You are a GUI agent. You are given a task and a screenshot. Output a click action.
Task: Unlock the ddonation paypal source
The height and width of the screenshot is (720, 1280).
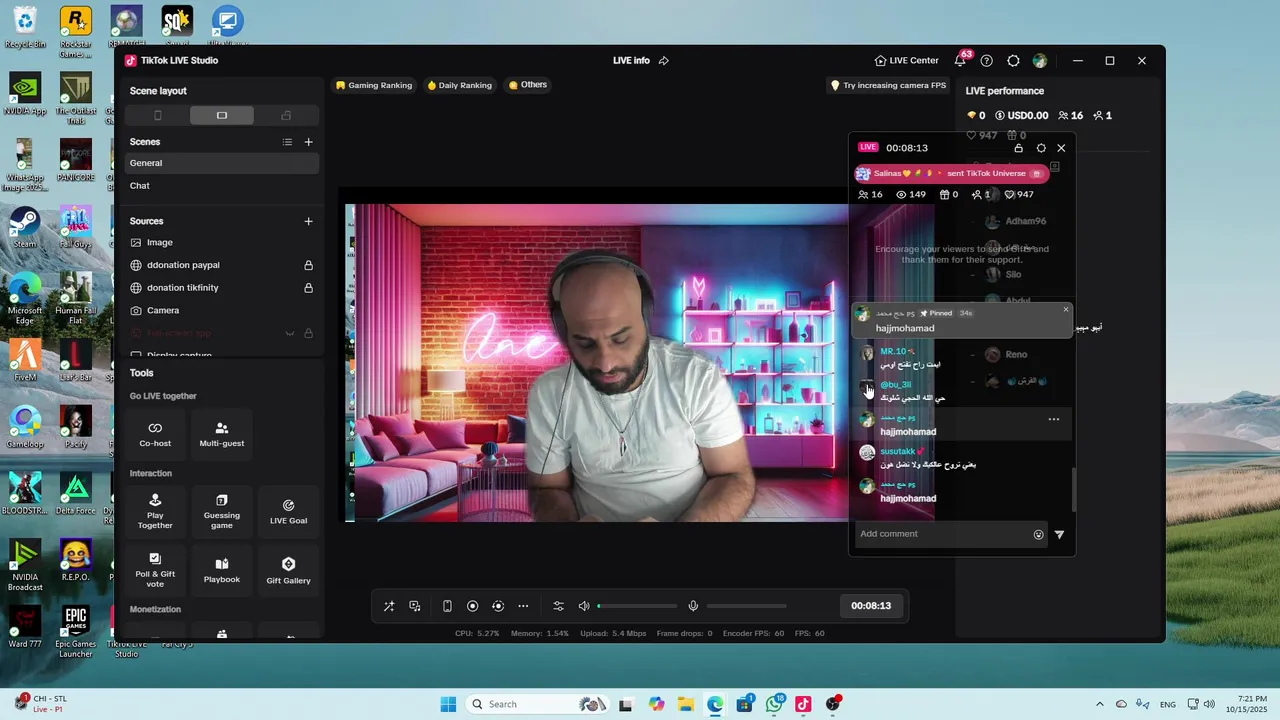[x=308, y=265]
